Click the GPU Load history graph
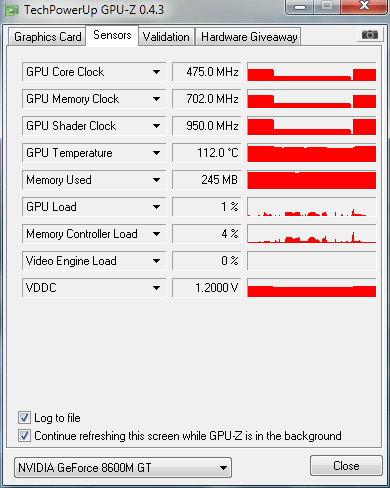Image resolution: width=390 pixels, height=488 pixels. click(312, 207)
